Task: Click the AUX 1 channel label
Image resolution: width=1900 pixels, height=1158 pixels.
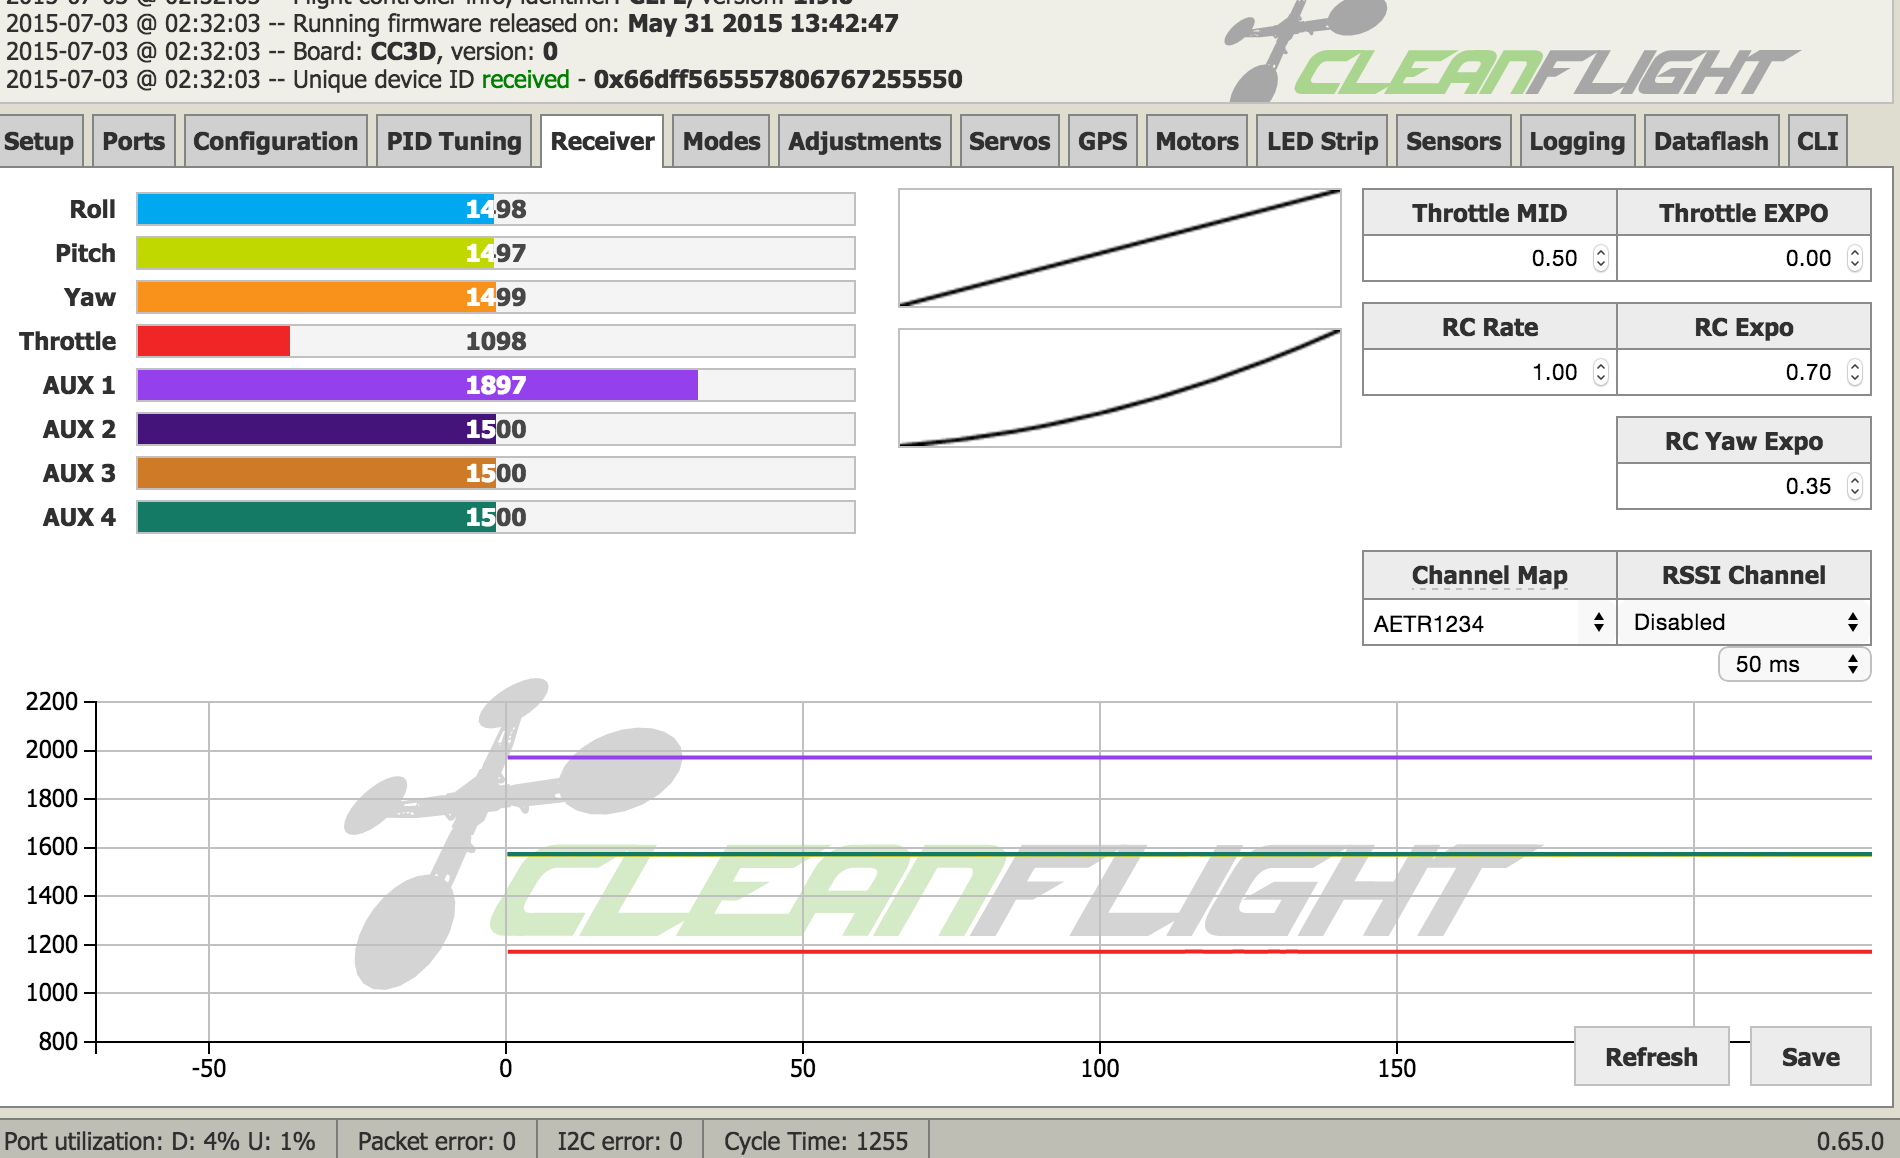Action: (x=79, y=385)
